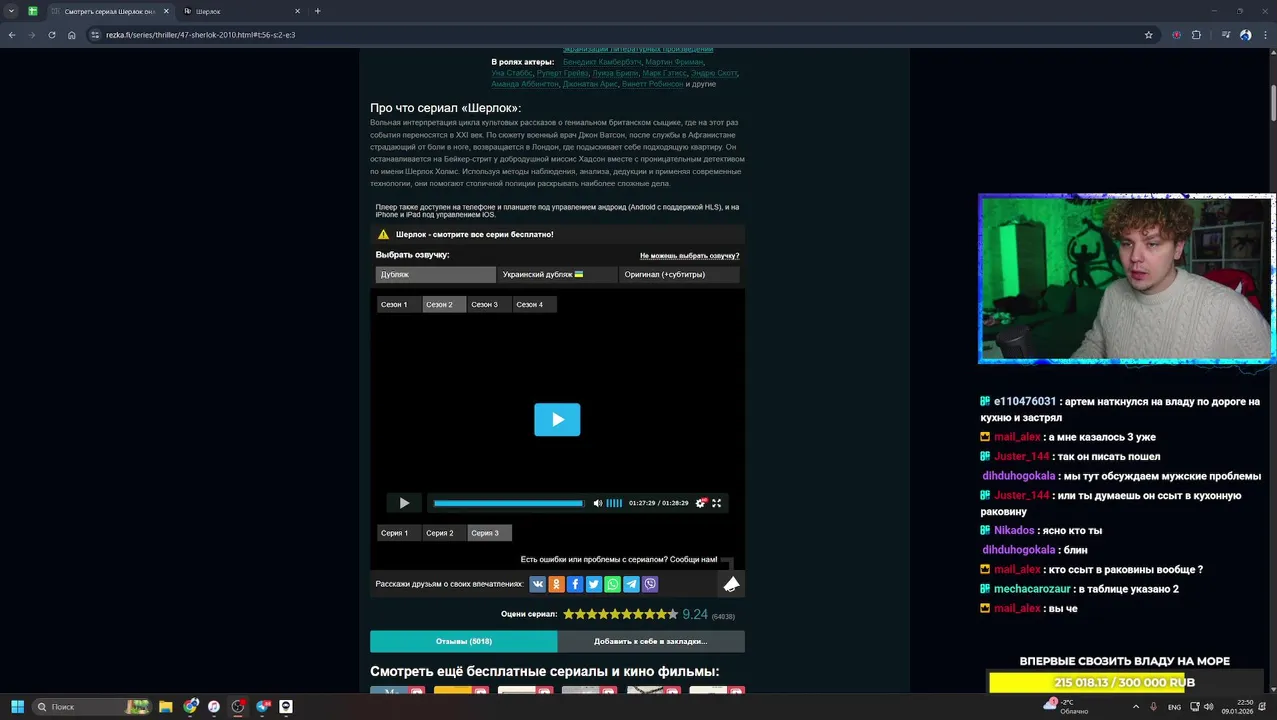The width and height of the screenshot is (1277, 720).
Task: Play the video with the large center button
Action: click(557, 420)
